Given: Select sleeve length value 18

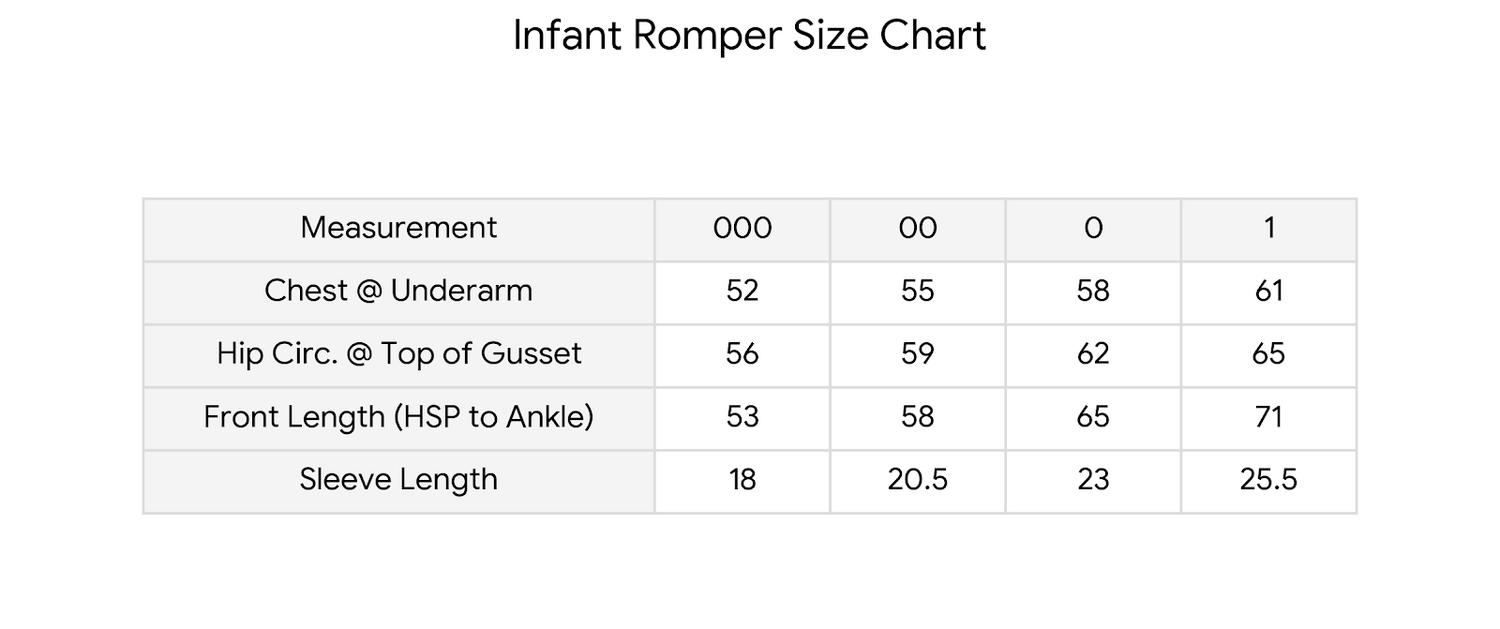Looking at the screenshot, I should (x=742, y=480).
